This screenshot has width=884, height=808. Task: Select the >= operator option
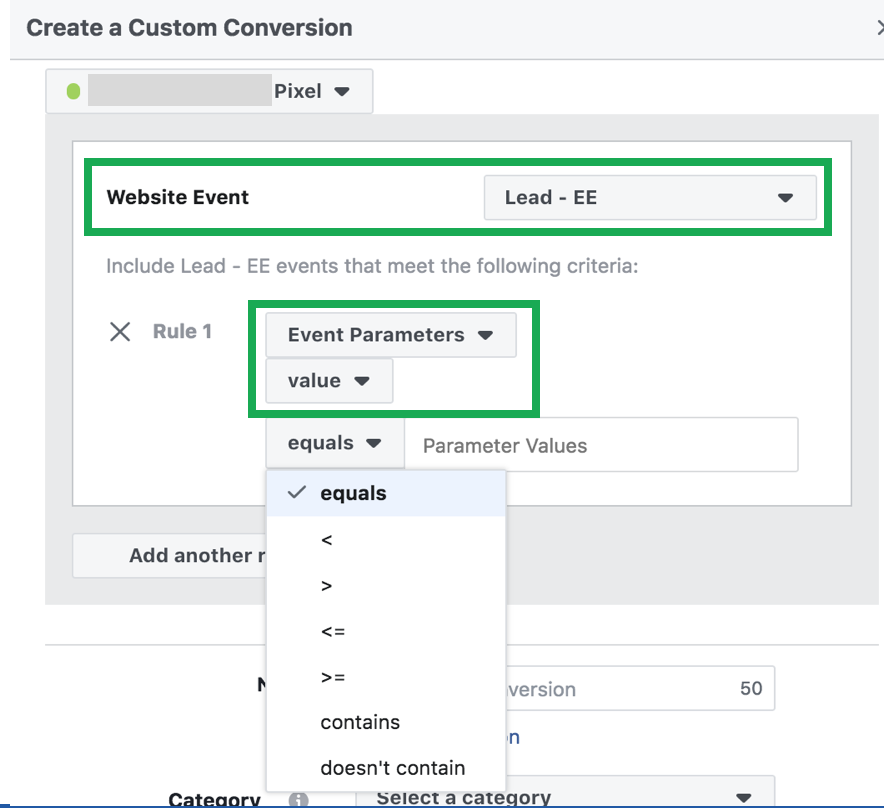pyautogui.click(x=332, y=678)
